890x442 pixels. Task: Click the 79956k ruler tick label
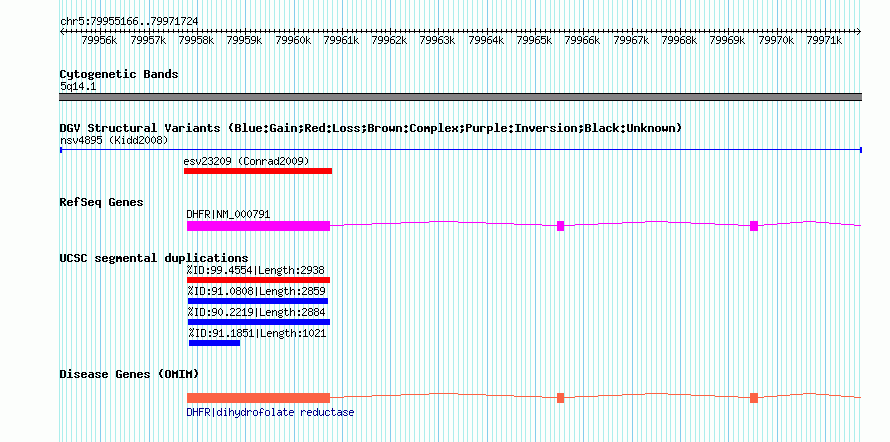click(99, 40)
